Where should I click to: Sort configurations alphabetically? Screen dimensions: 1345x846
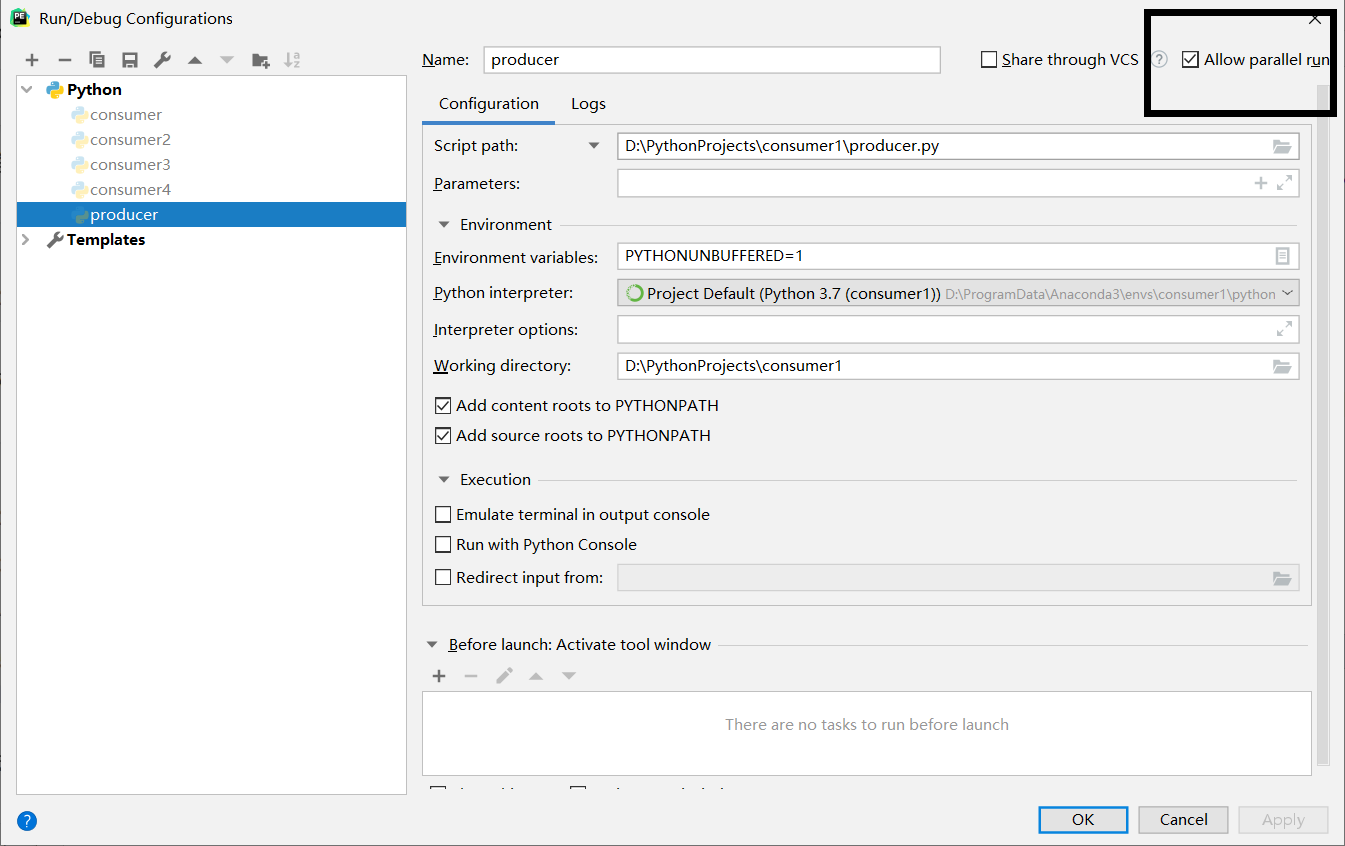click(x=292, y=59)
